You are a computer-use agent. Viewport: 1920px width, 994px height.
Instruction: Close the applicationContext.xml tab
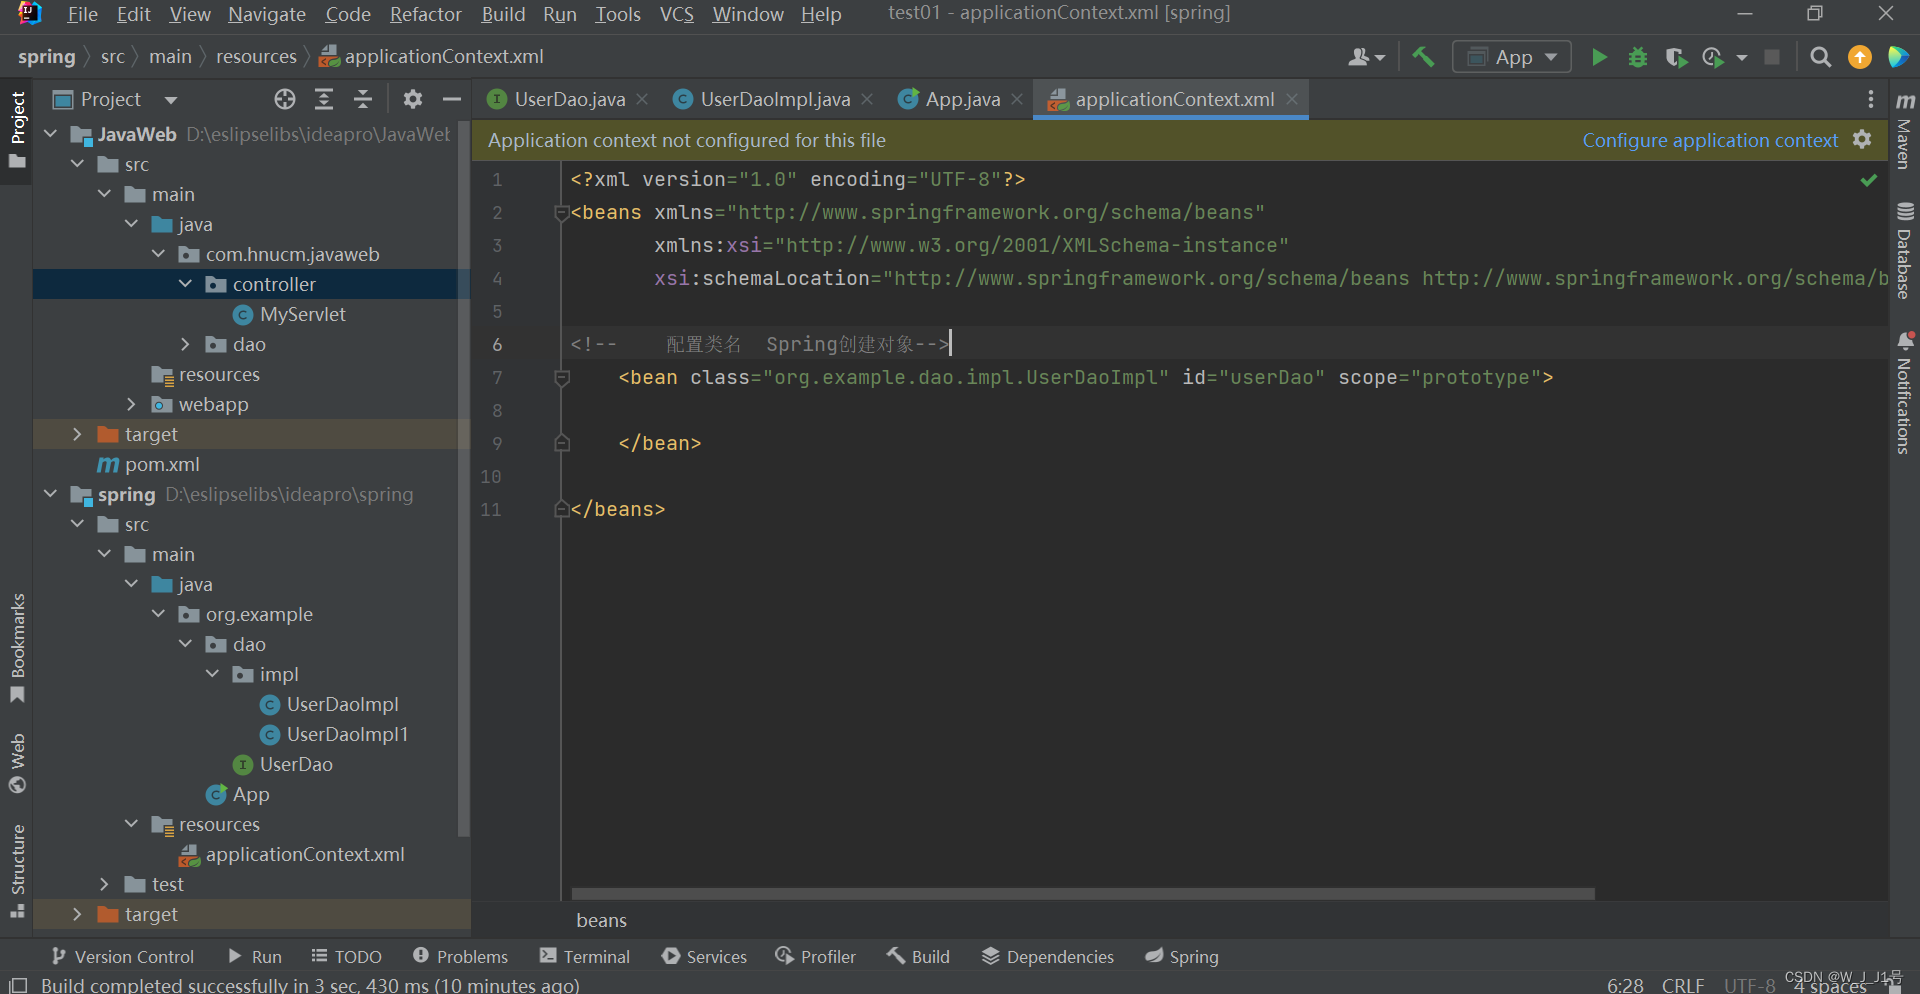point(1292,99)
